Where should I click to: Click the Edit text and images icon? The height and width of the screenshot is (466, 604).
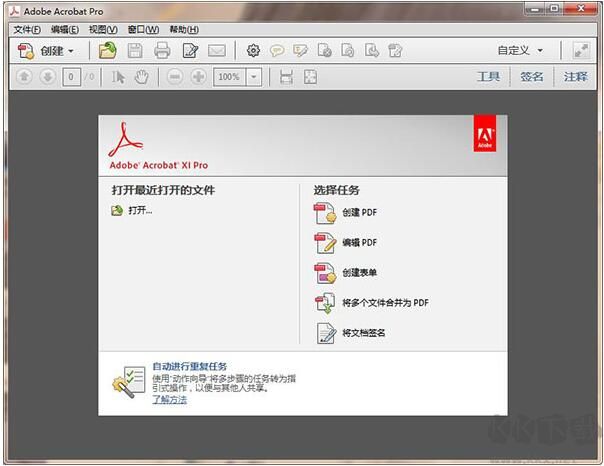coord(190,51)
